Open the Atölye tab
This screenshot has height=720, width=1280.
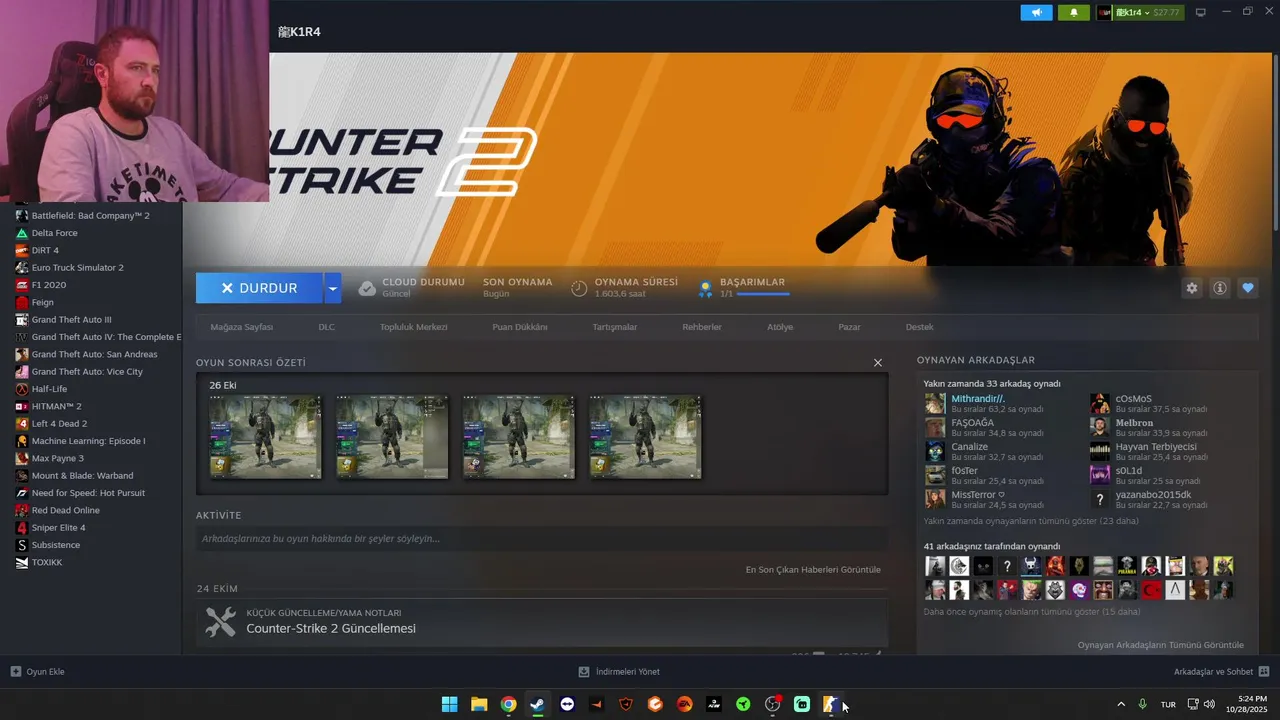(x=780, y=327)
